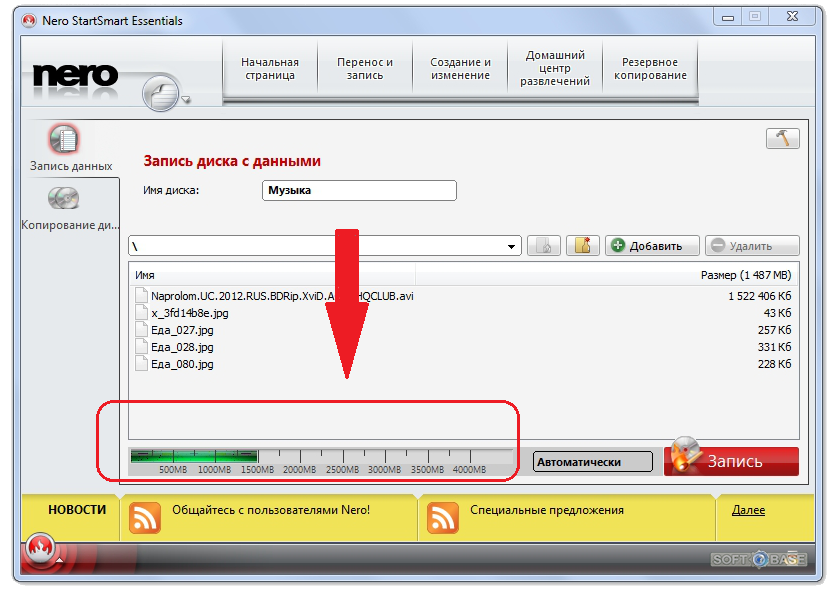Click the Добавить button

[x=652, y=246]
